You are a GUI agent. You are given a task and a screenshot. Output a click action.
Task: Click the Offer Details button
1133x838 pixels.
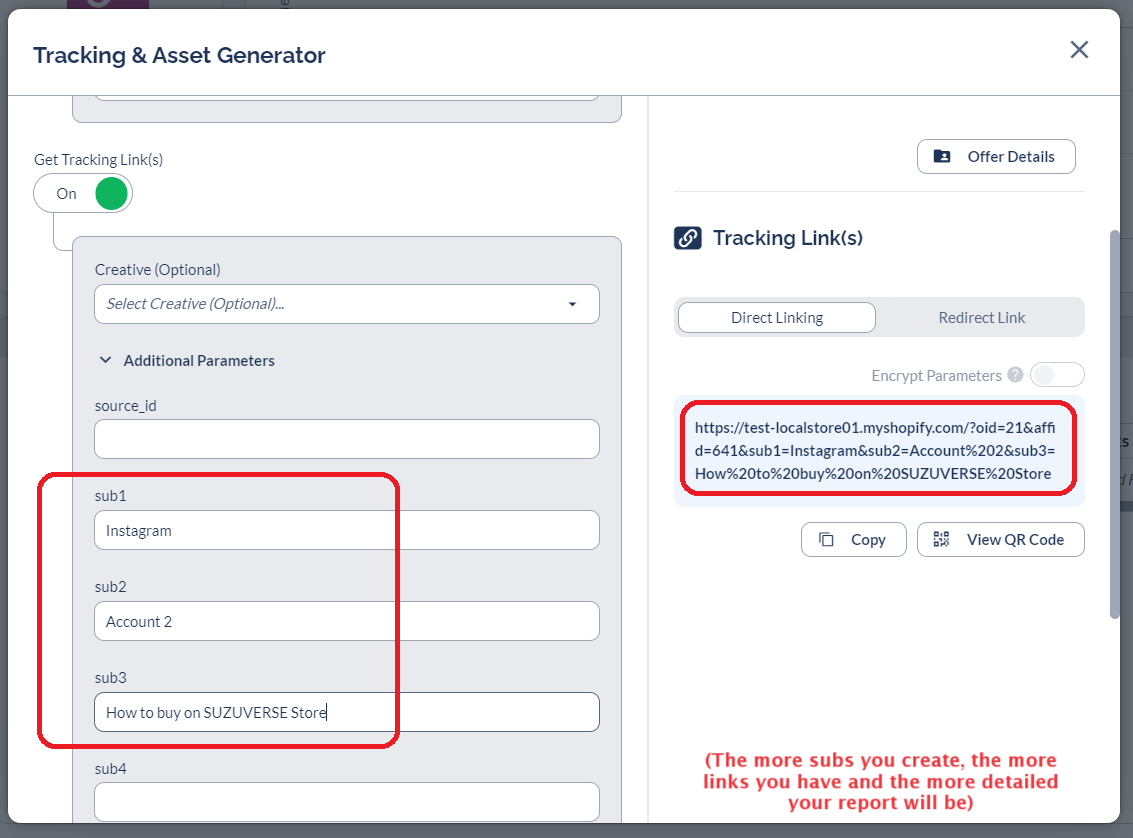tap(996, 157)
